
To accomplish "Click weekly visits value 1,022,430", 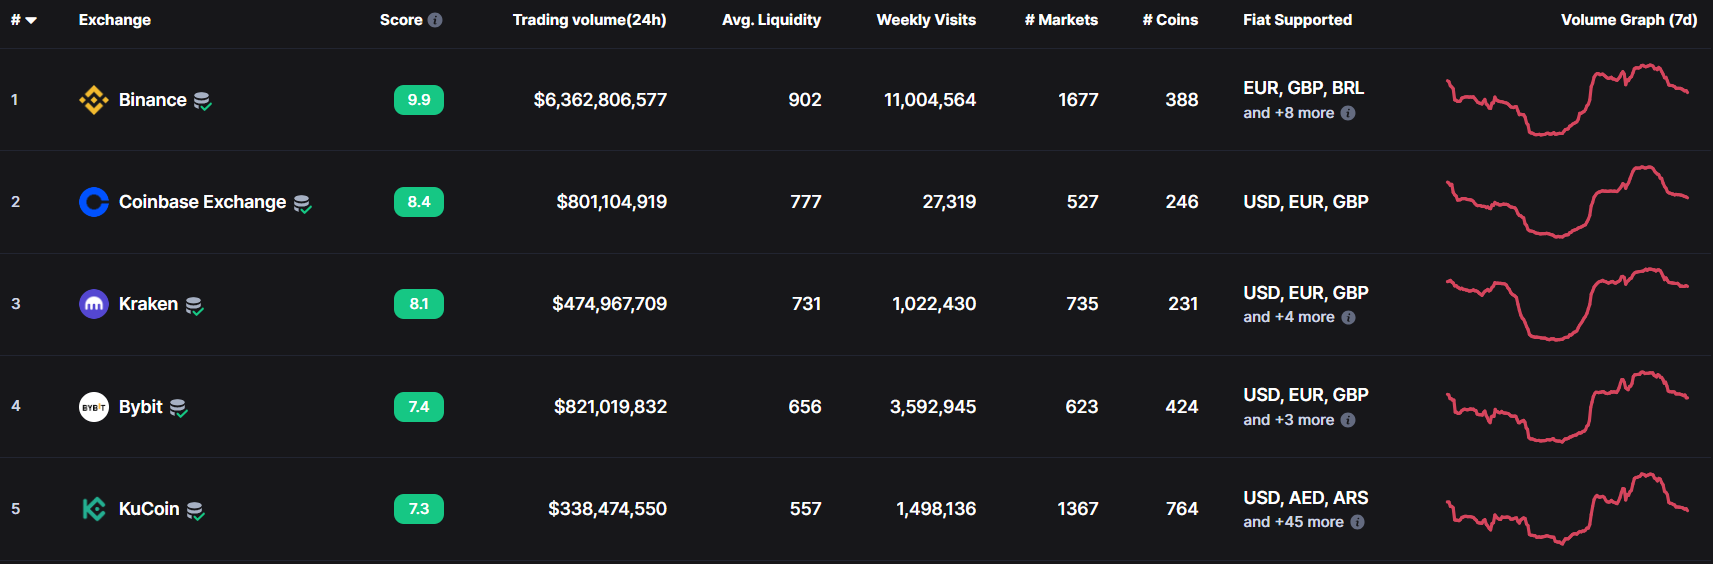I will click(934, 304).
